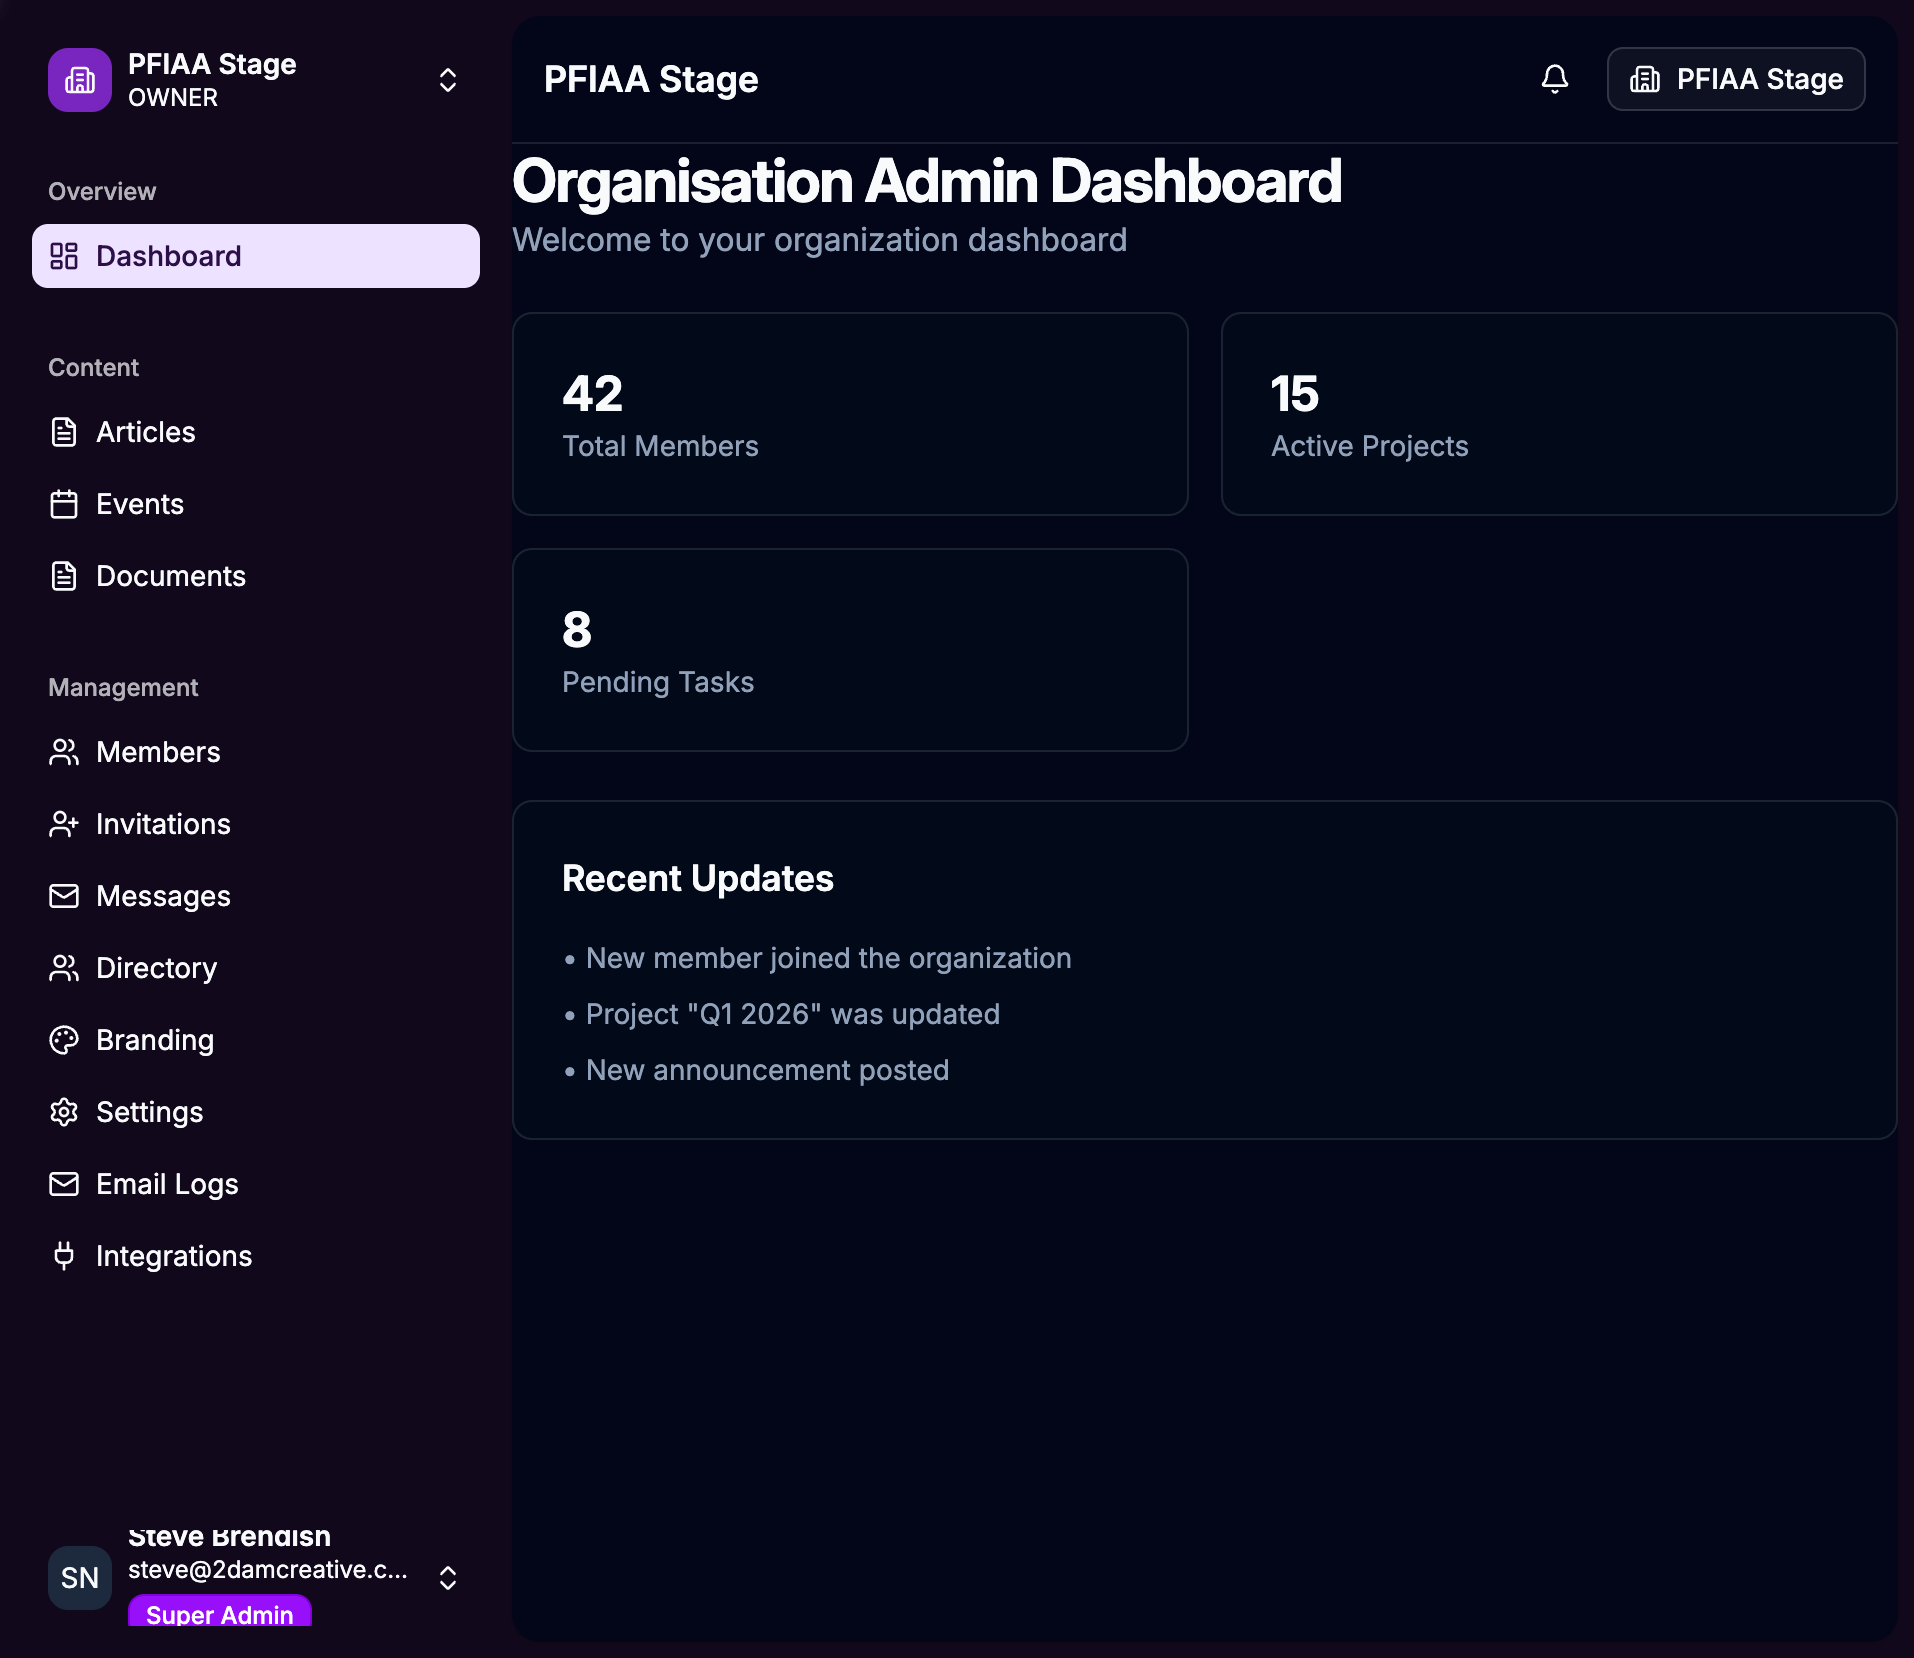Click 'Project "Q1 2026" was updated' entry
Viewport: 1914px width, 1658px height.
tap(793, 1014)
